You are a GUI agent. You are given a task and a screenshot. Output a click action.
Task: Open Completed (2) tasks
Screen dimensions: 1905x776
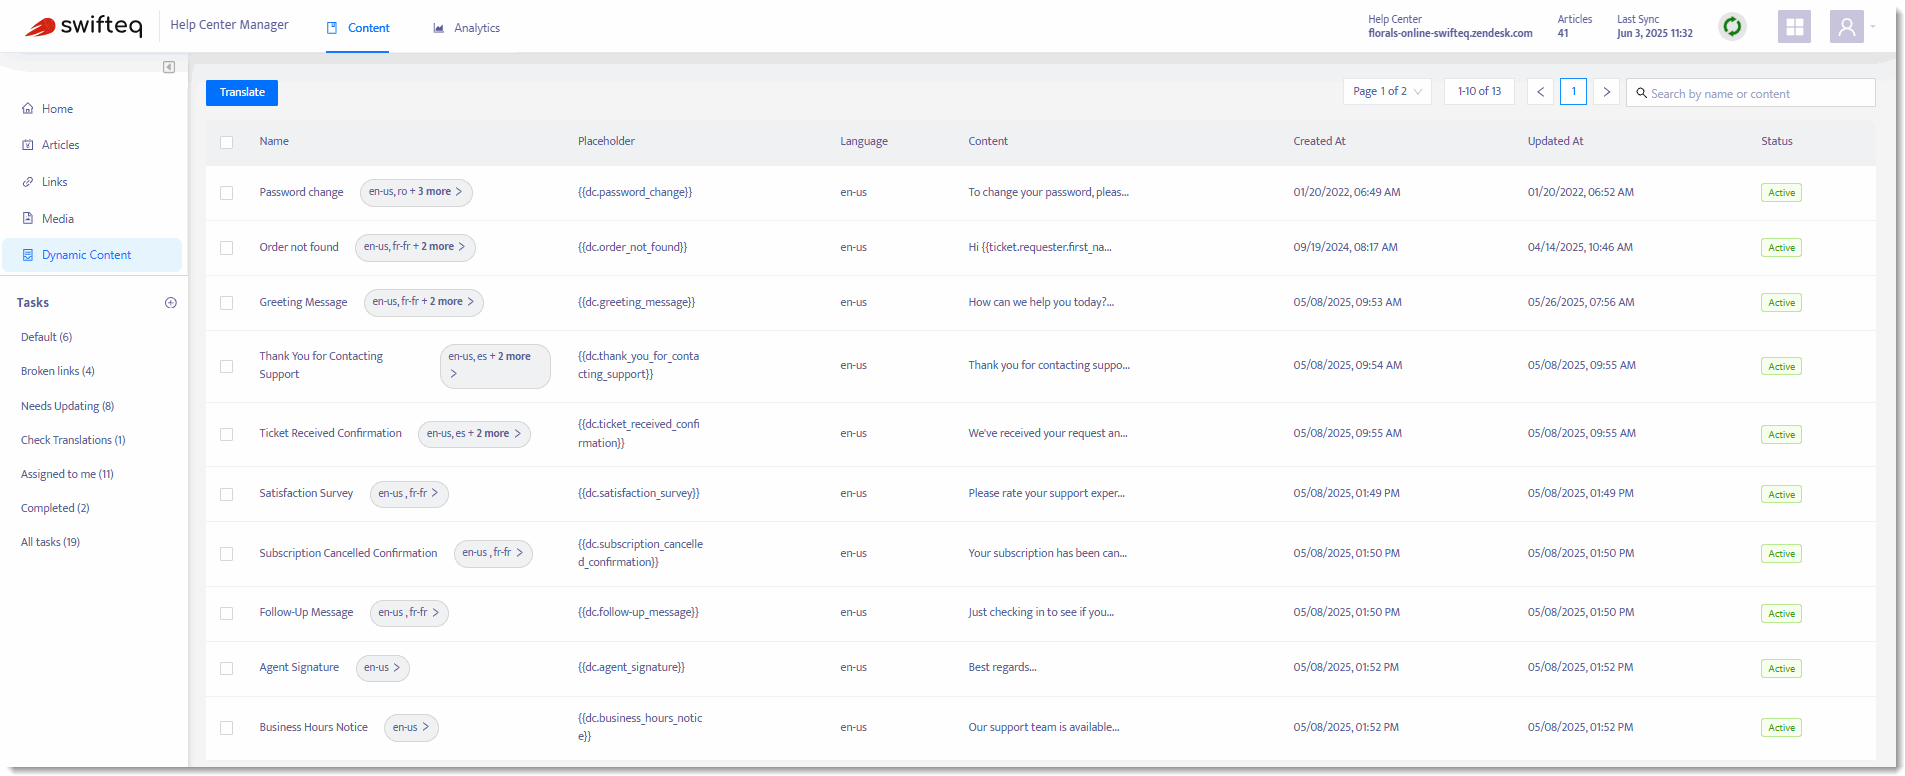(55, 508)
